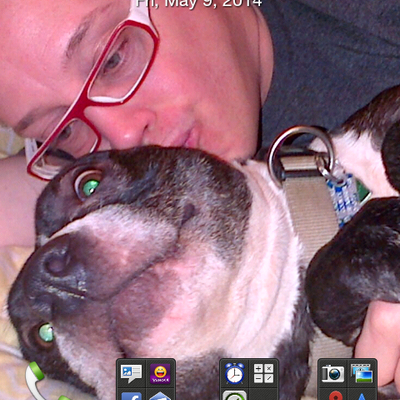Viewport: 400px width, 400px height.
Task: Tap the red map pin icon
Action: (x=335, y=396)
